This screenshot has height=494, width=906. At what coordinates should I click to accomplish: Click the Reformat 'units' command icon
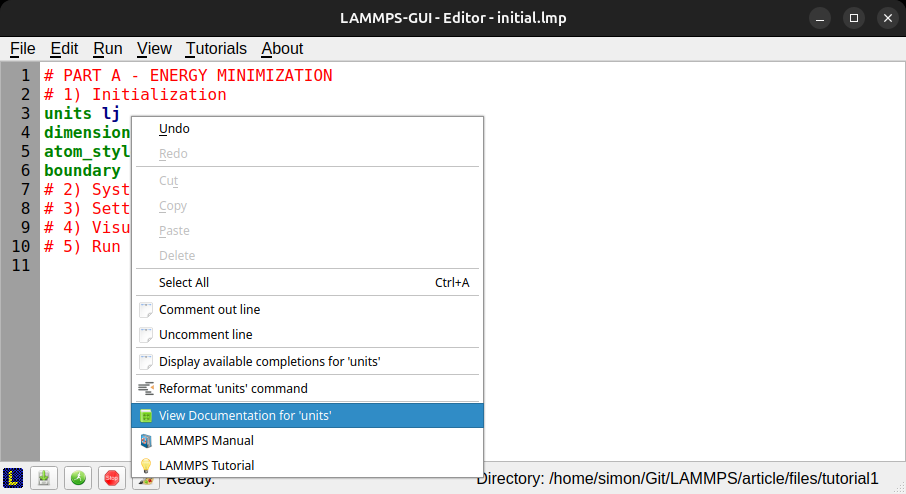tap(146, 388)
